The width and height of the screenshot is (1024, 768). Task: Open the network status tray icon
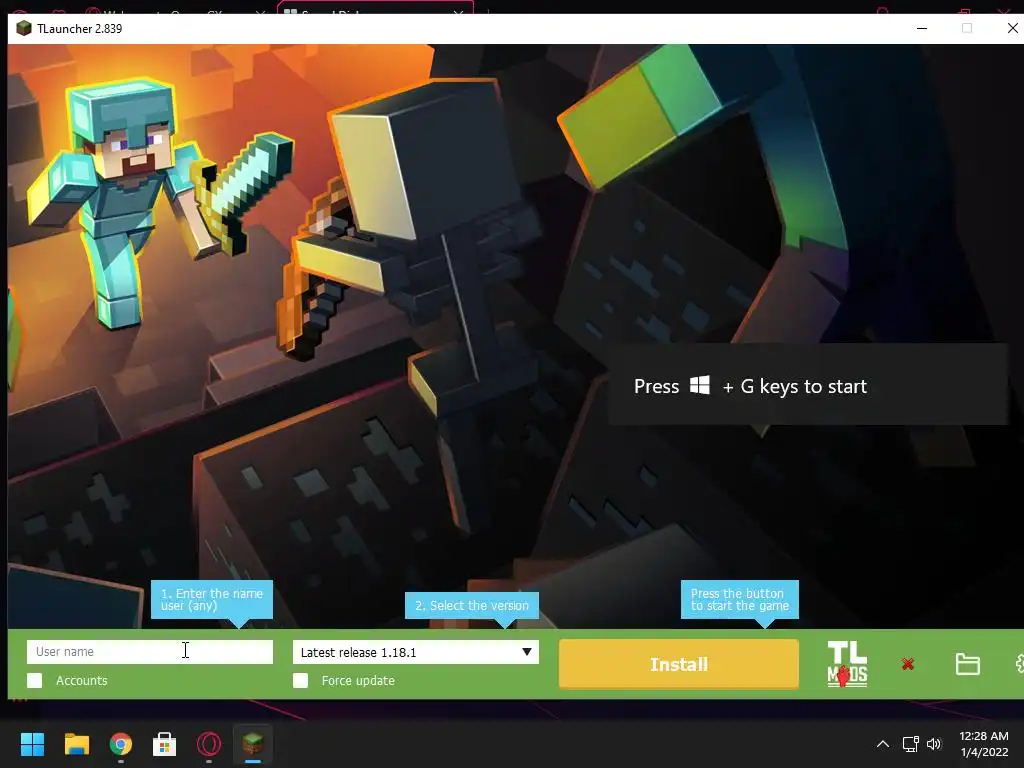coord(910,744)
